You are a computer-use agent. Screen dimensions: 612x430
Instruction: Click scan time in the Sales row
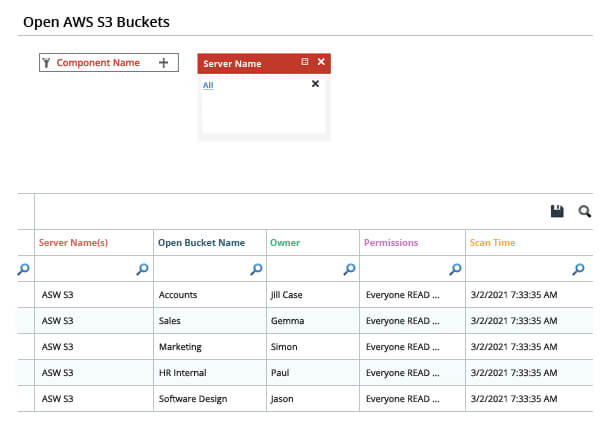(x=514, y=321)
